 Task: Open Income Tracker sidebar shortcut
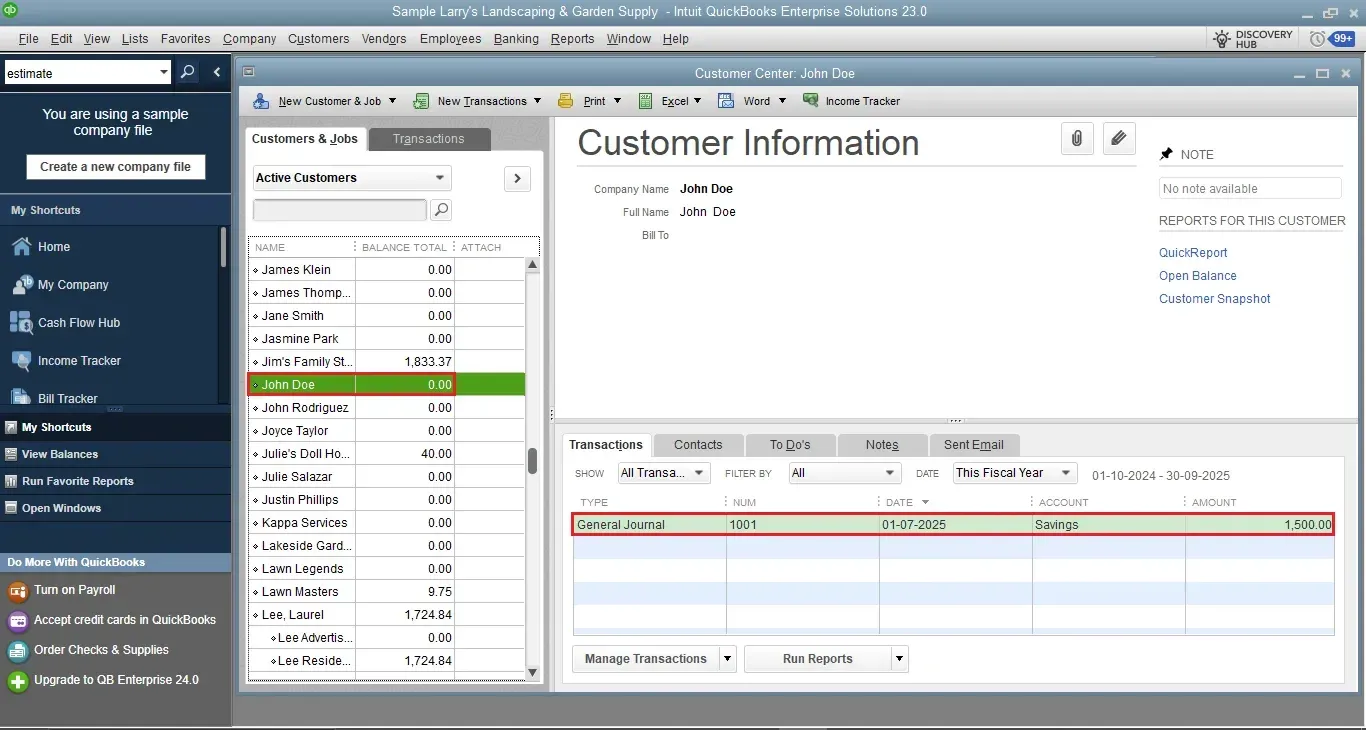pos(65,361)
